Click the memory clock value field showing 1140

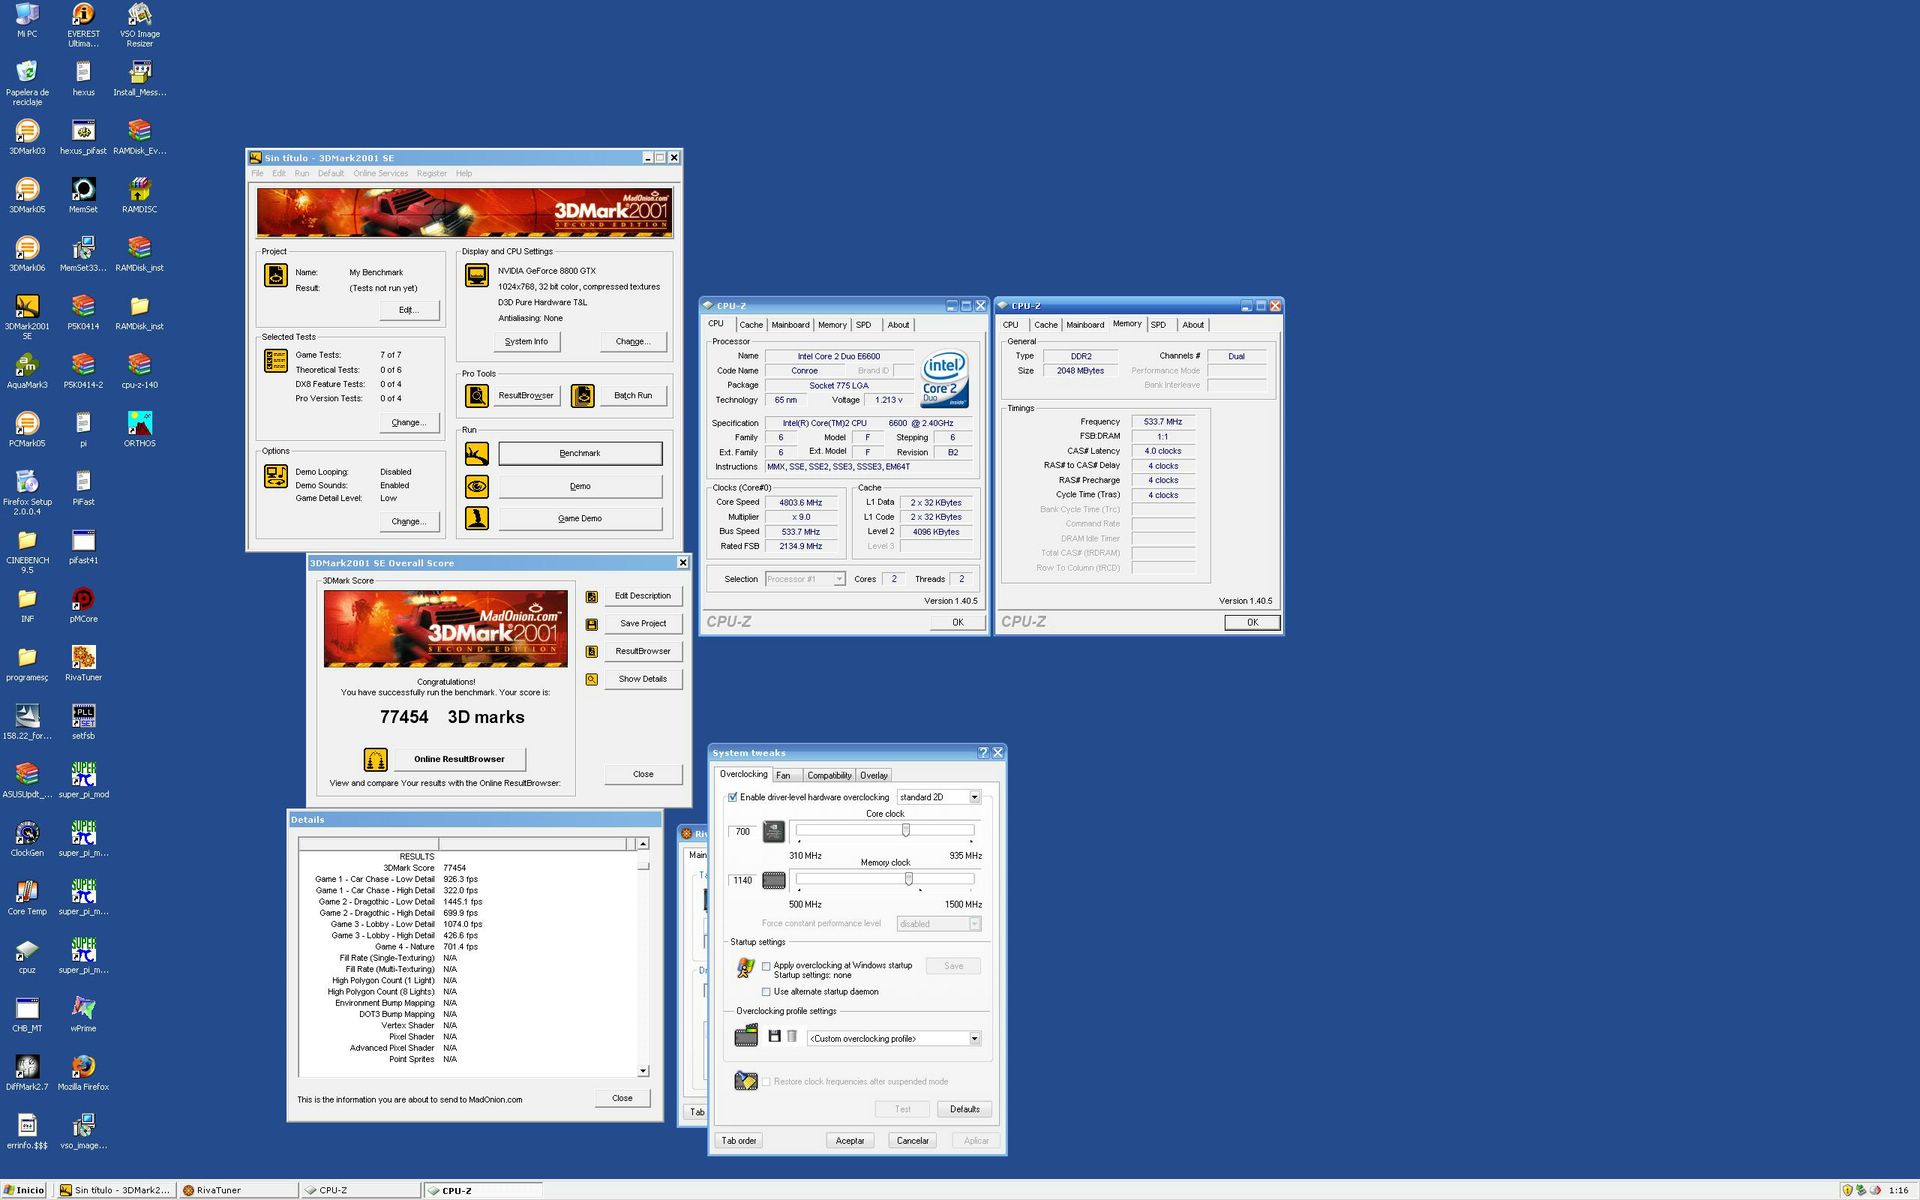743,882
